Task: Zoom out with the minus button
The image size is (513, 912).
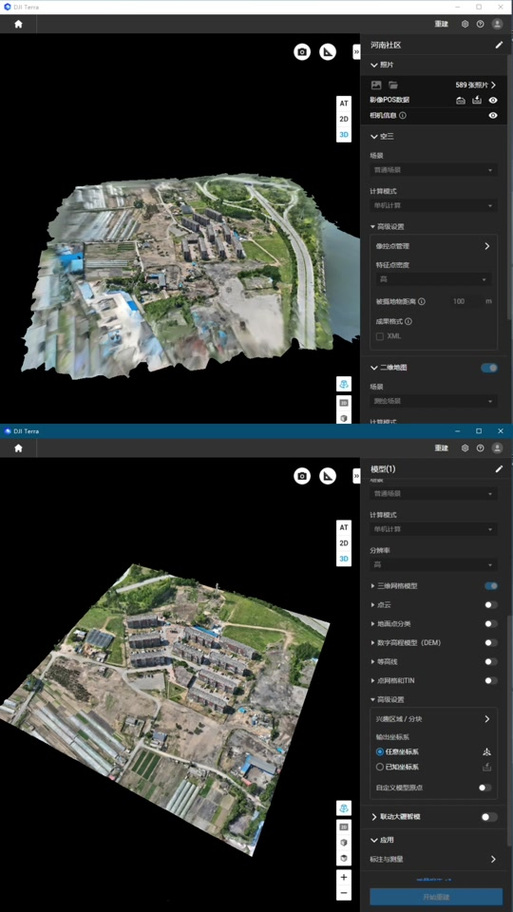Action: coord(344,892)
